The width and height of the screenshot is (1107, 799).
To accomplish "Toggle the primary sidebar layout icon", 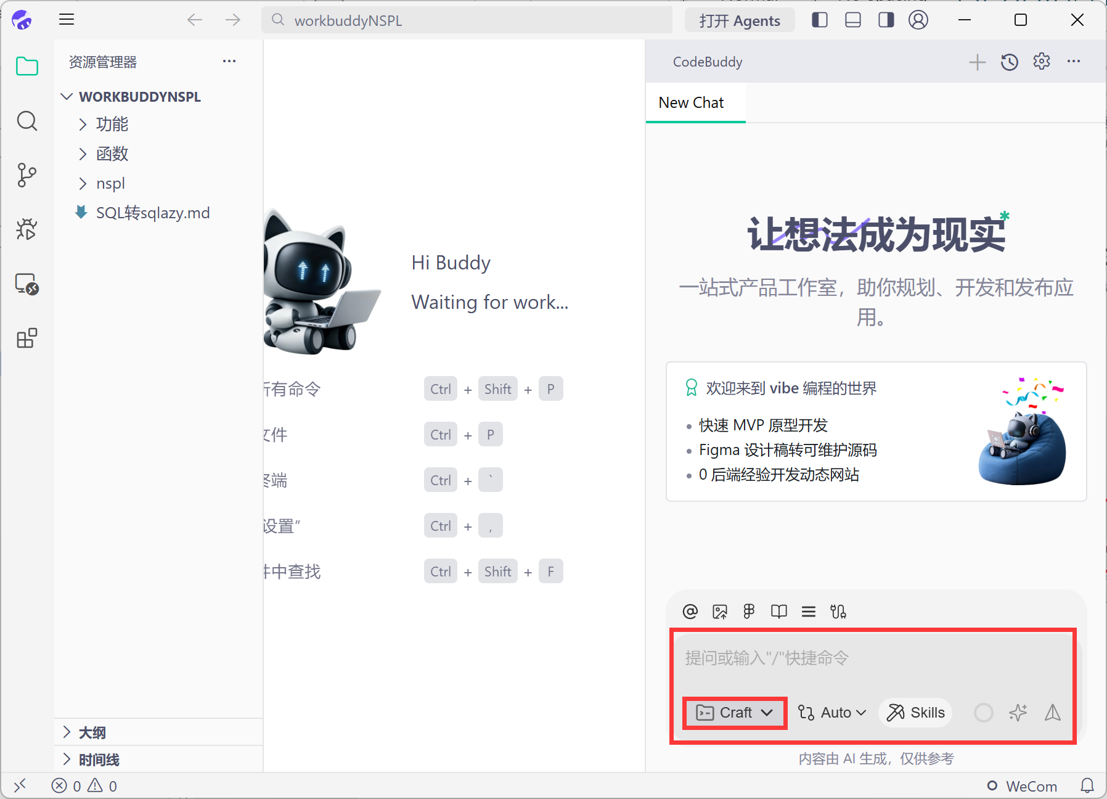I will click(x=820, y=20).
